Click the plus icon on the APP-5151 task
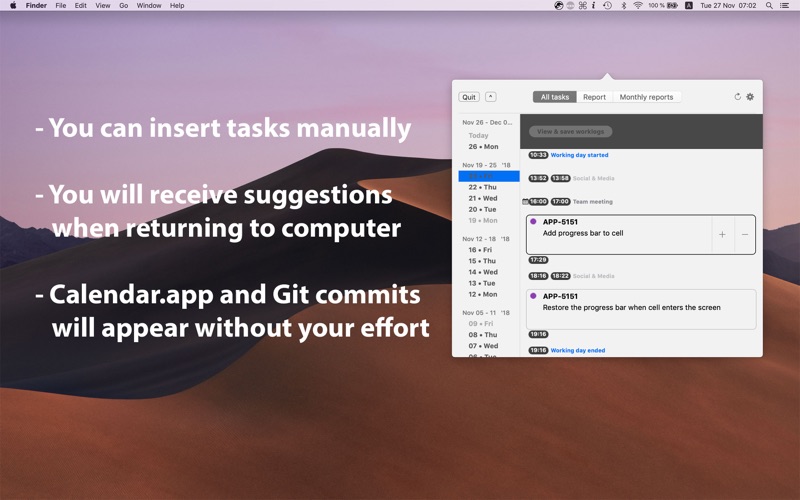 pos(722,235)
